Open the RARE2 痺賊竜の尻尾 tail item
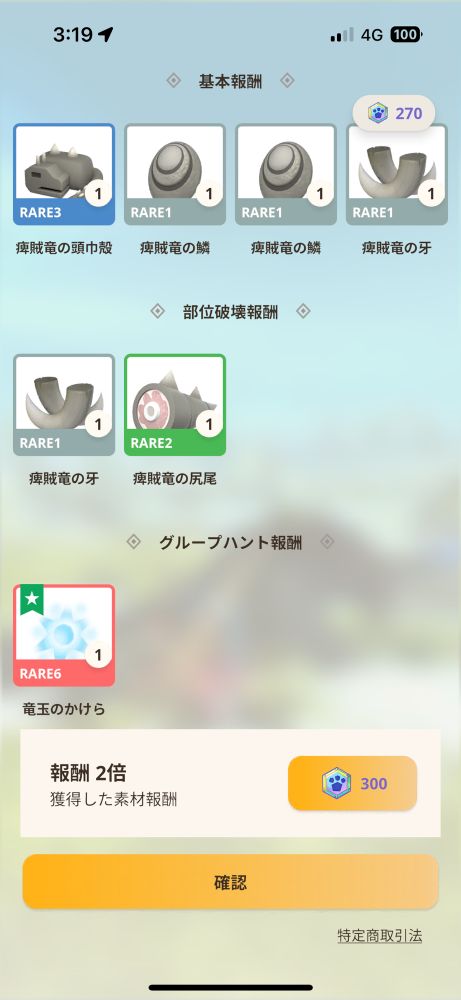461x1000 pixels. 175,405
